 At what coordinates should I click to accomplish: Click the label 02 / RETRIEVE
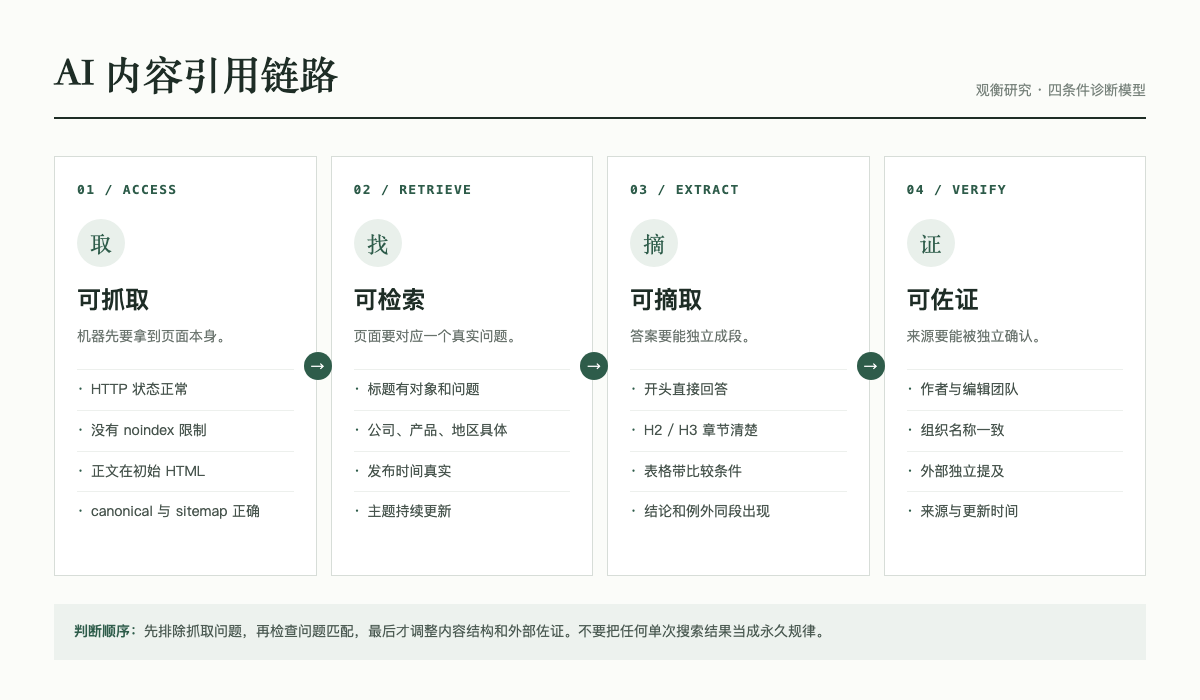413,189
